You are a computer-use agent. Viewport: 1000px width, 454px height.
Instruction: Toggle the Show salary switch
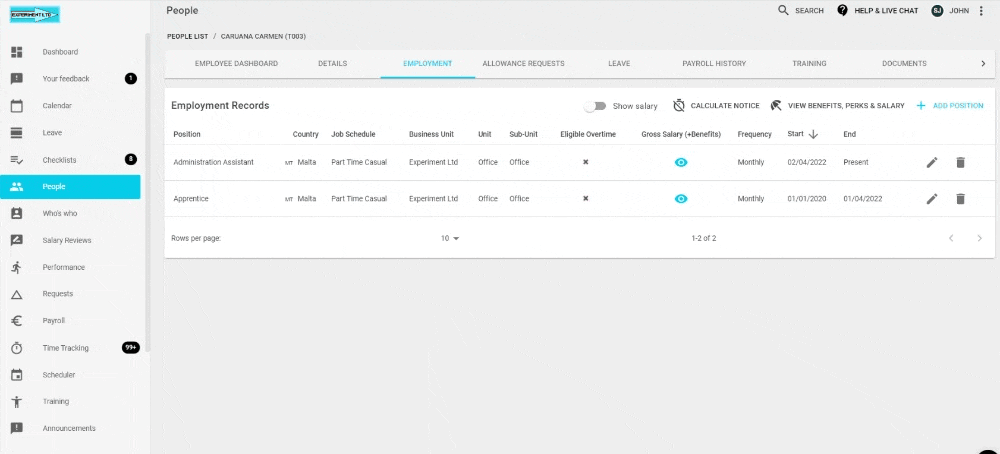point(594,106)
